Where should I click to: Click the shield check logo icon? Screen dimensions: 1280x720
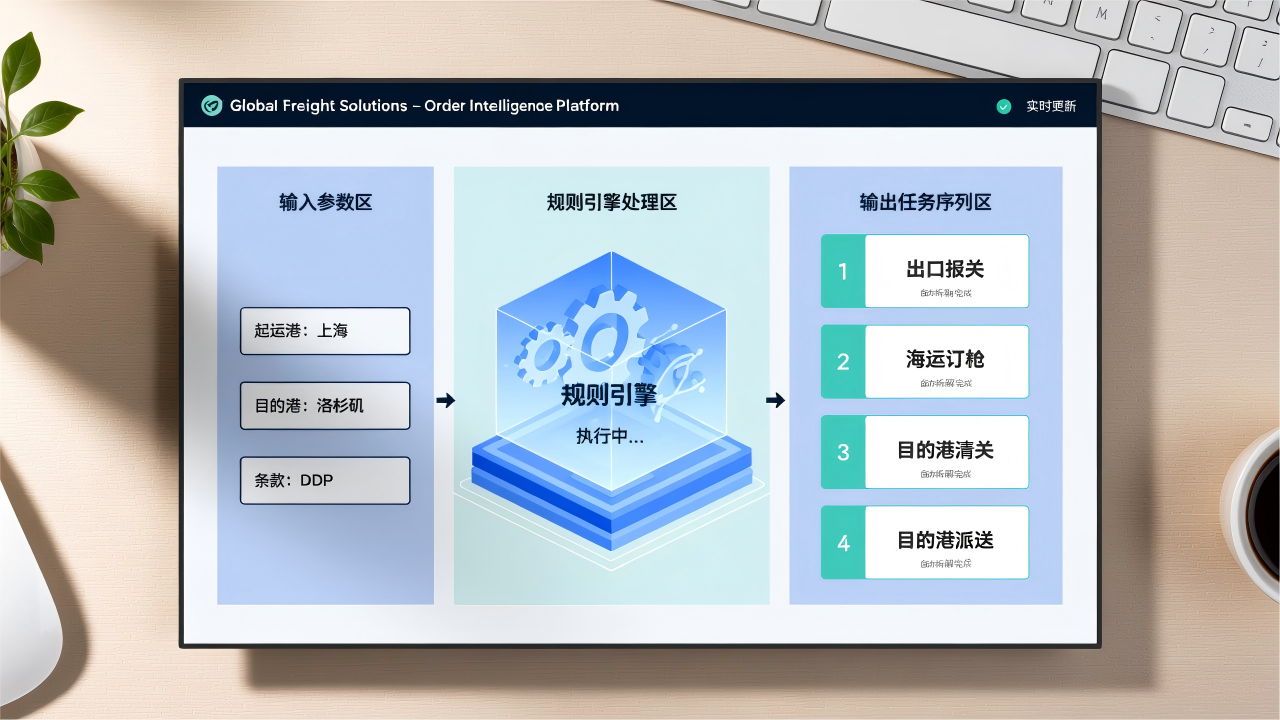coord(211,105)
